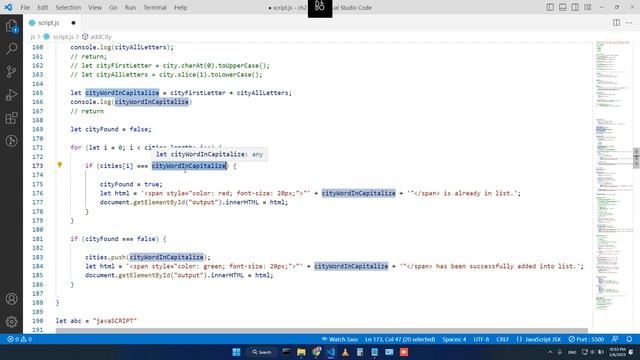This screenshot has height=360, width=640.
Task: Click the hover tooltip 'let cityWordInCapitalize: any'
Action: (209, 154)
